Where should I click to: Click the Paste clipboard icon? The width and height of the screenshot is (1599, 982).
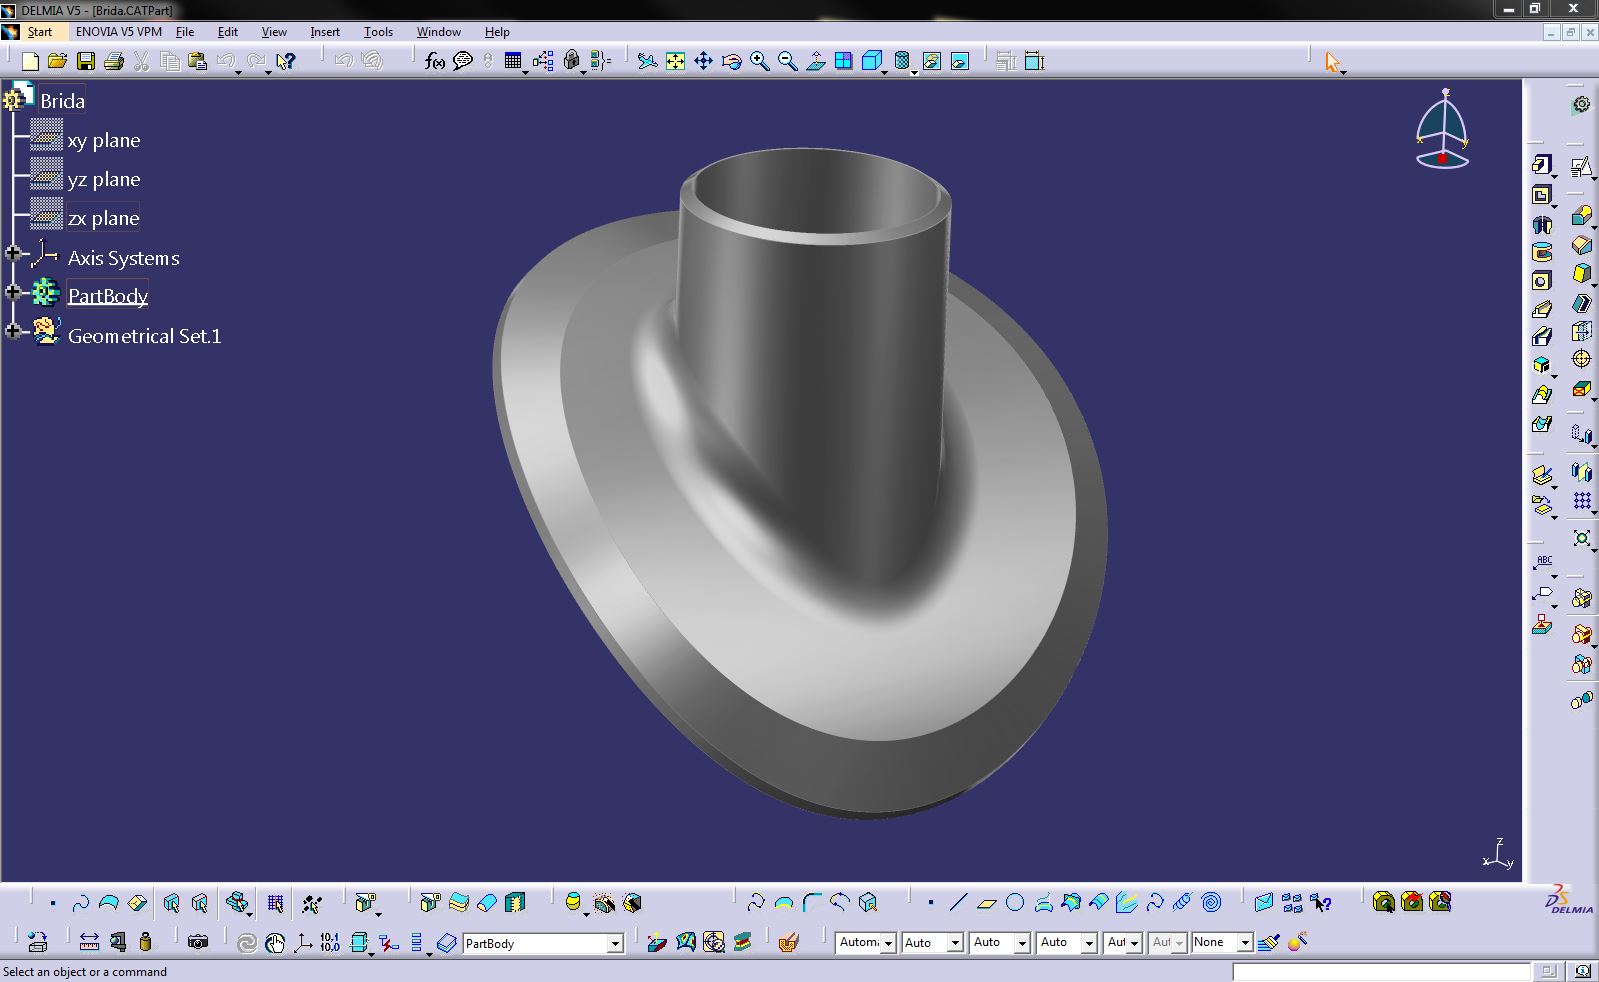(x=197, y=61)
